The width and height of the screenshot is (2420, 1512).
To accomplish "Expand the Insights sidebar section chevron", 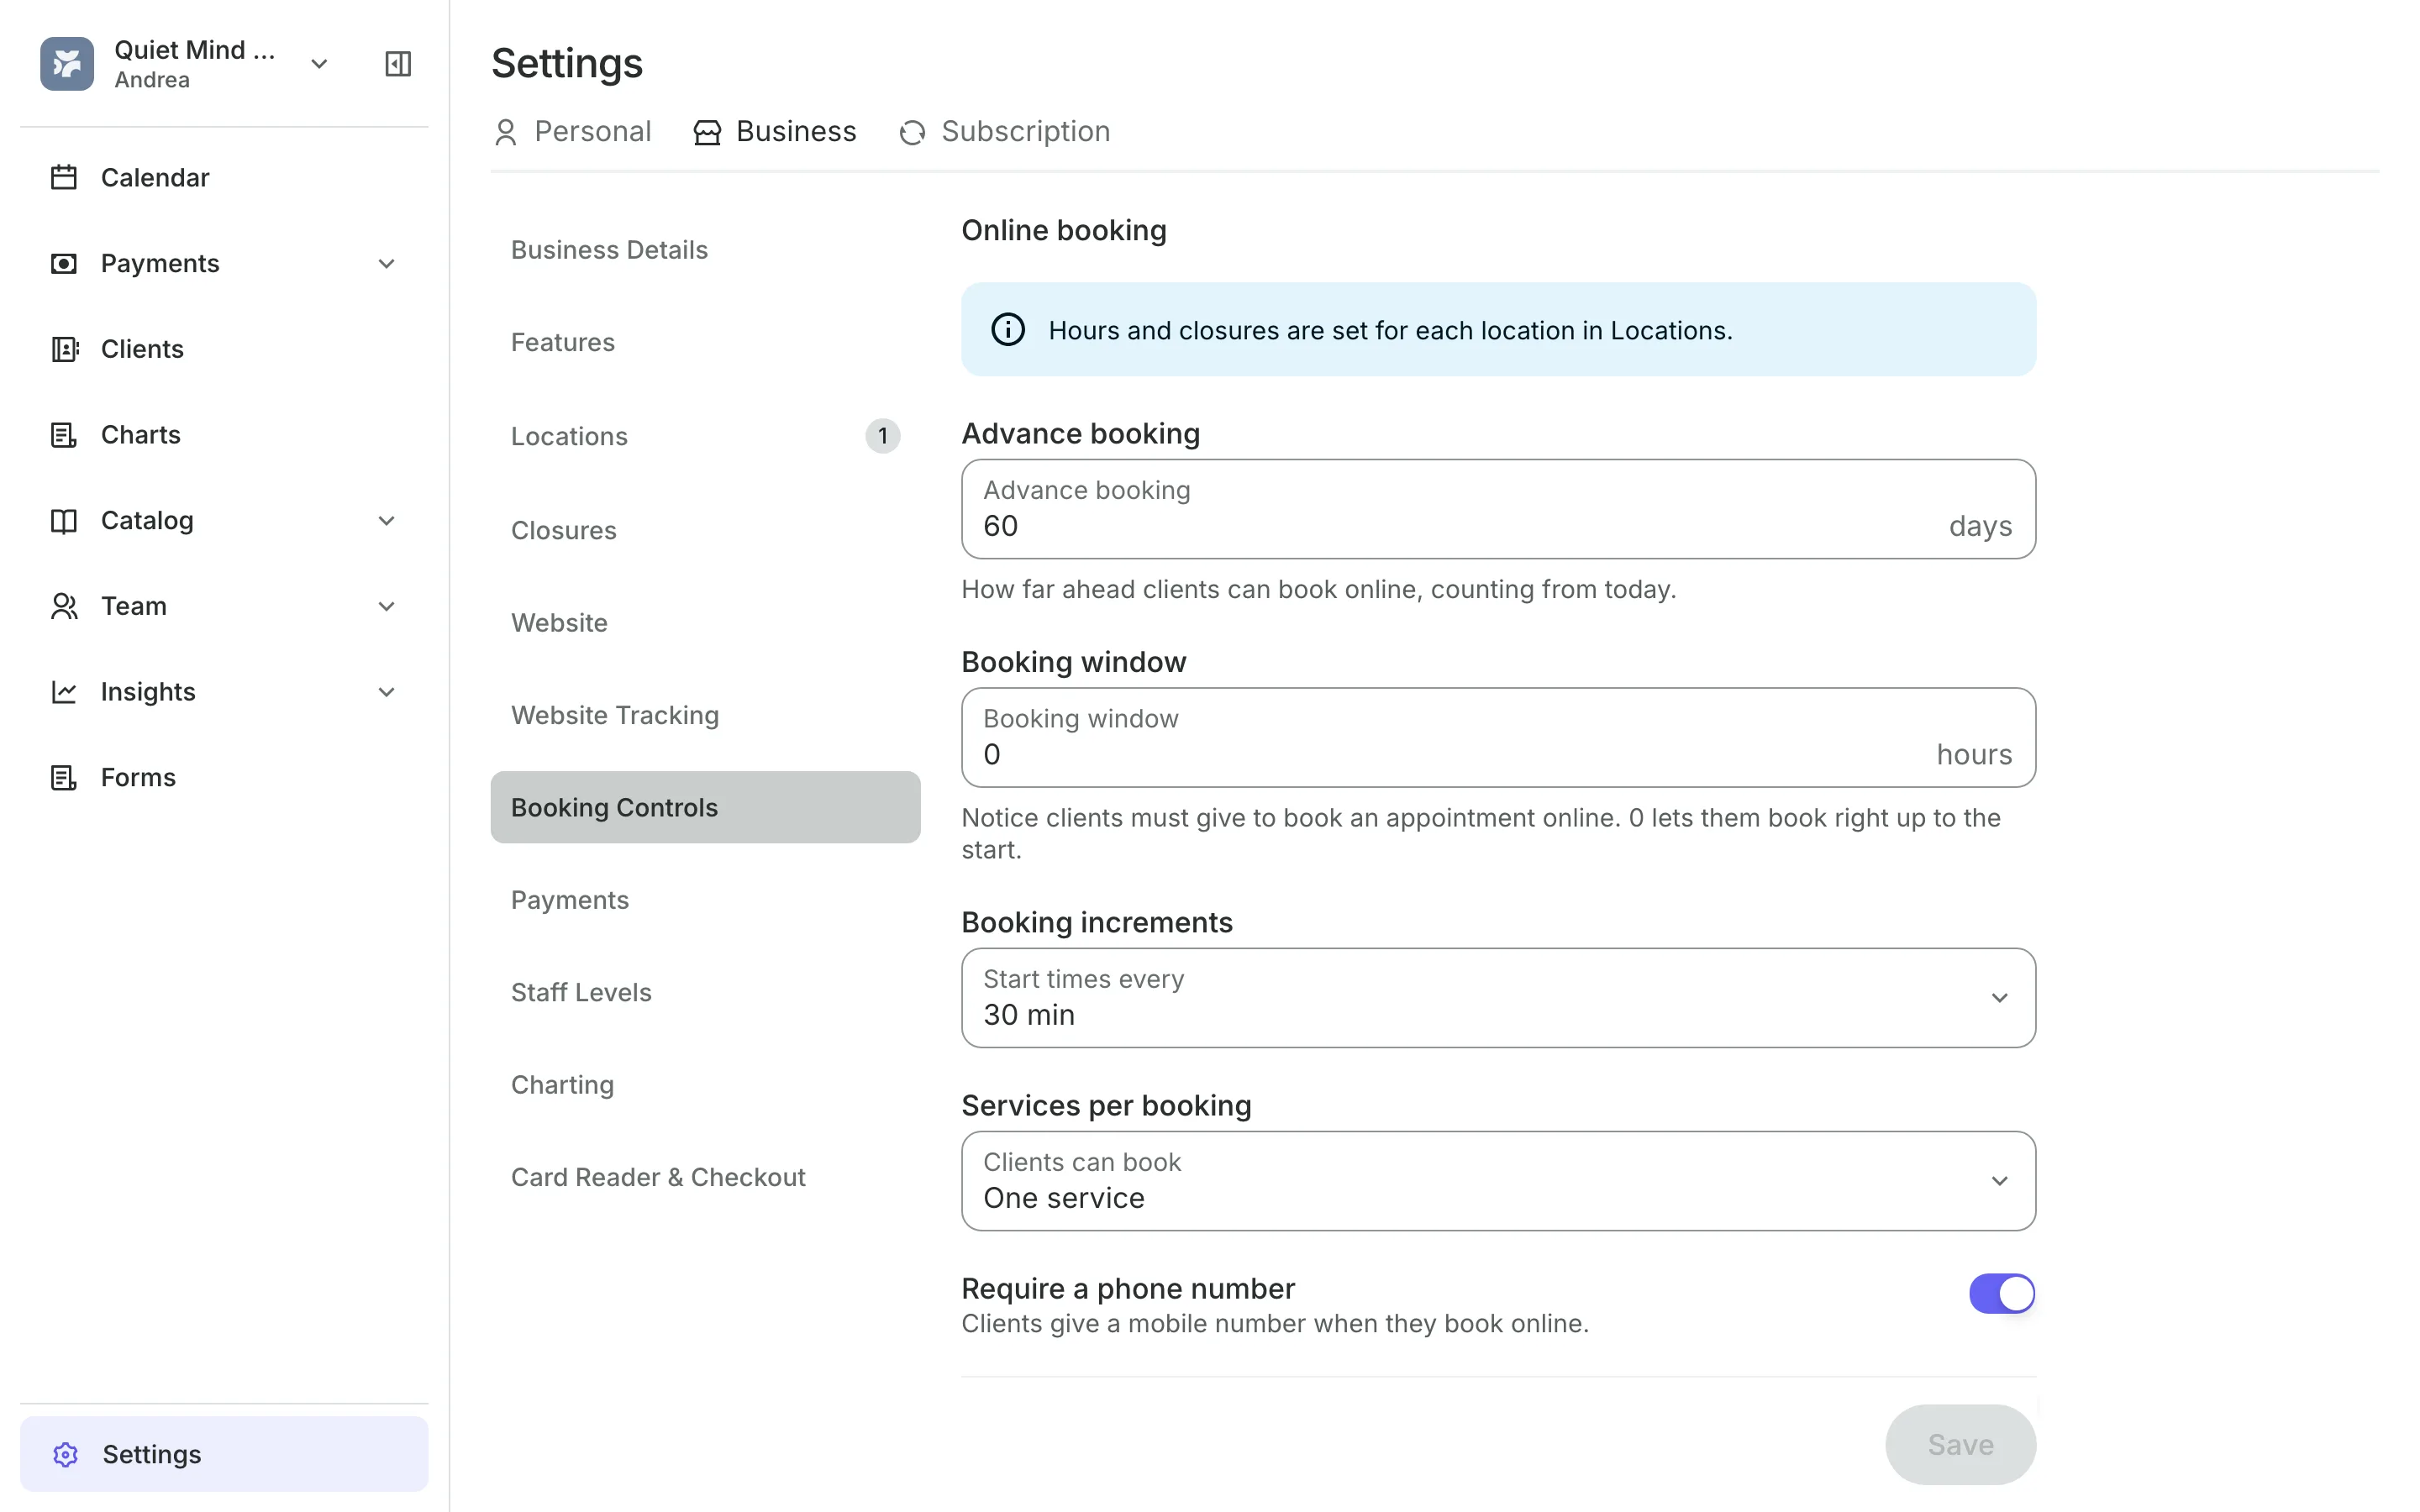I will 387,692.
